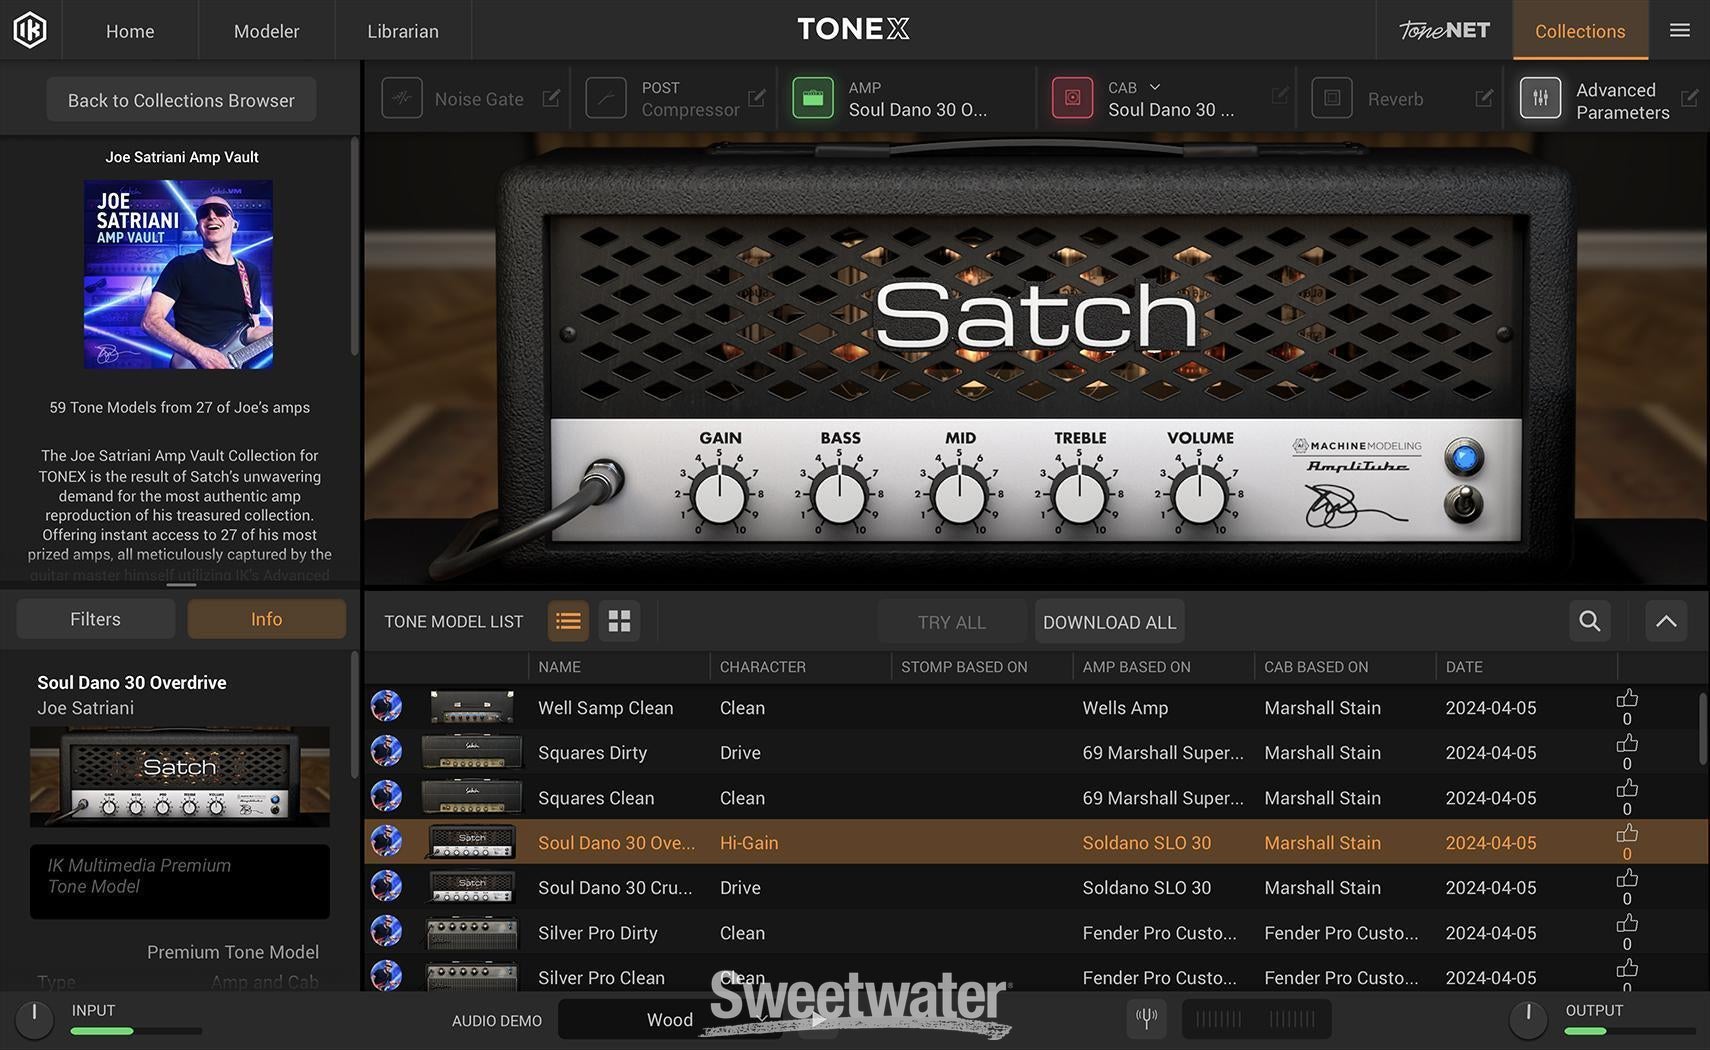Select the Well Samp Clean row name
This screenshot has height=1050, width=1710.
(x=606, y=708)
